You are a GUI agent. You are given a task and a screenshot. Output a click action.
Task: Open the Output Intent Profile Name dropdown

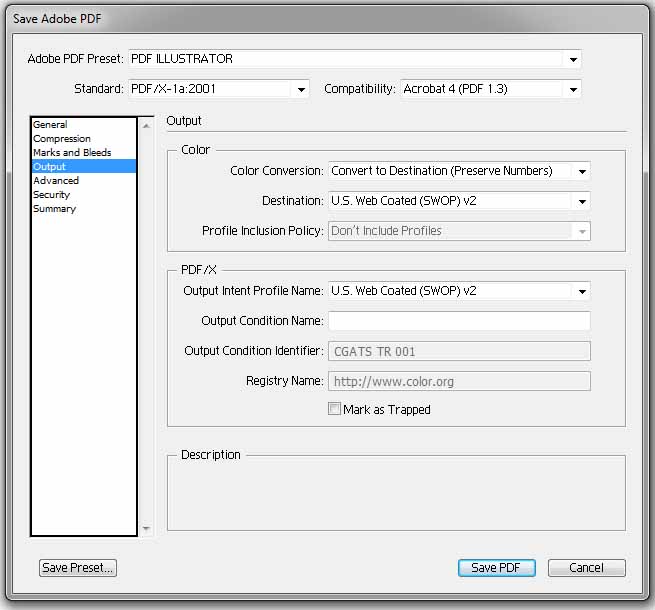pyautogui.click(x=459, y=291)
